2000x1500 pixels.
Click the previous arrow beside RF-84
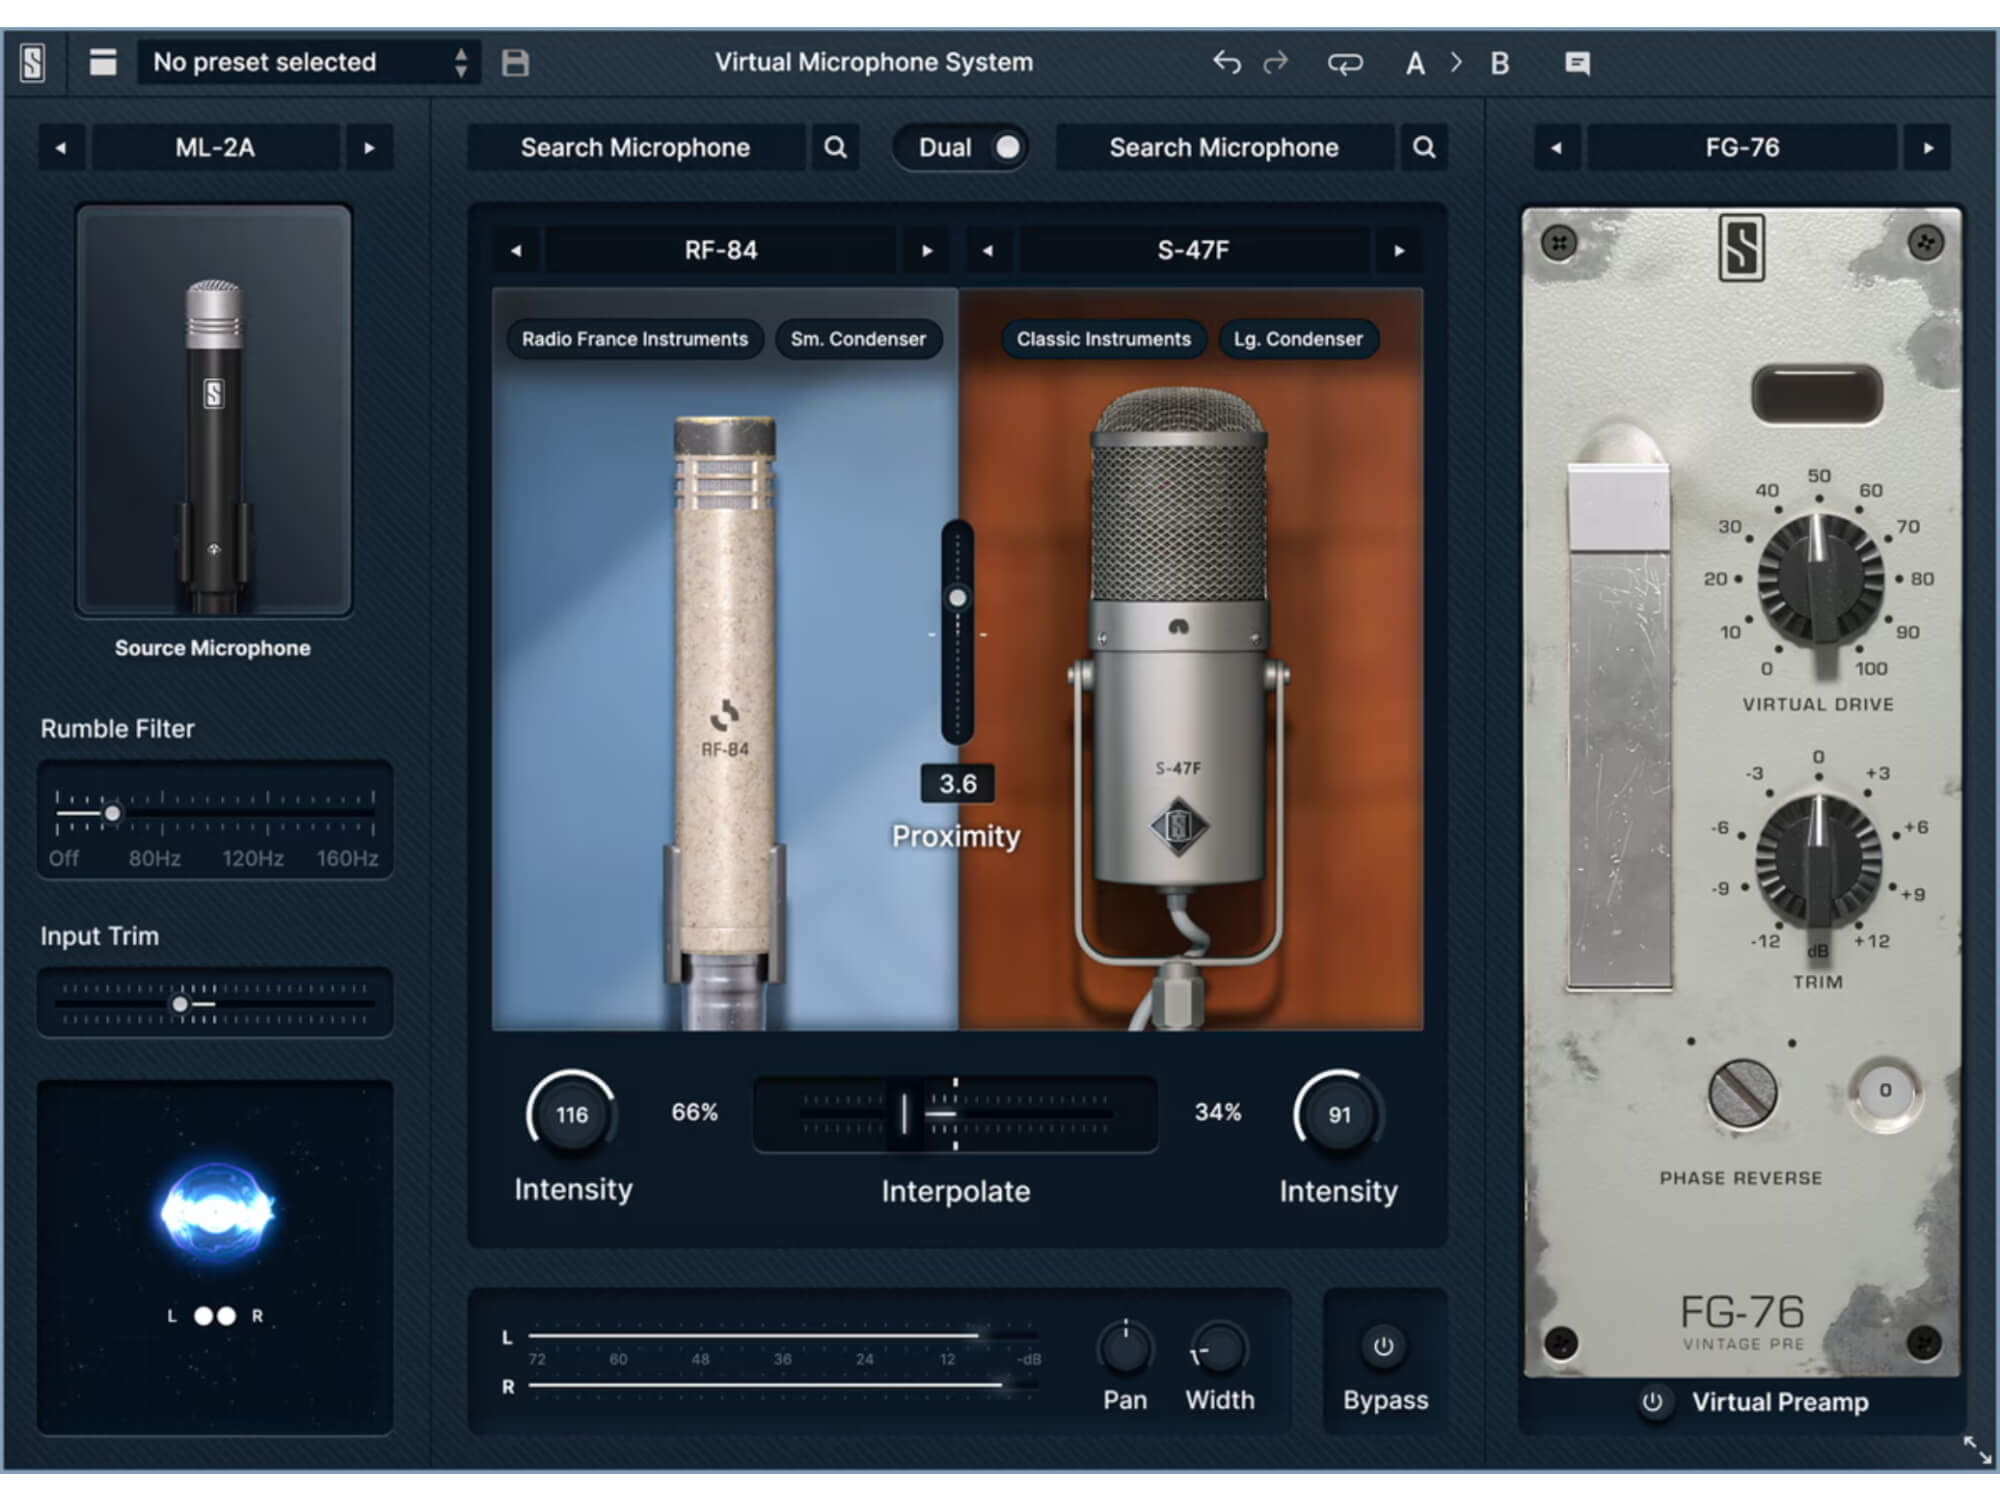coord(515,250)
